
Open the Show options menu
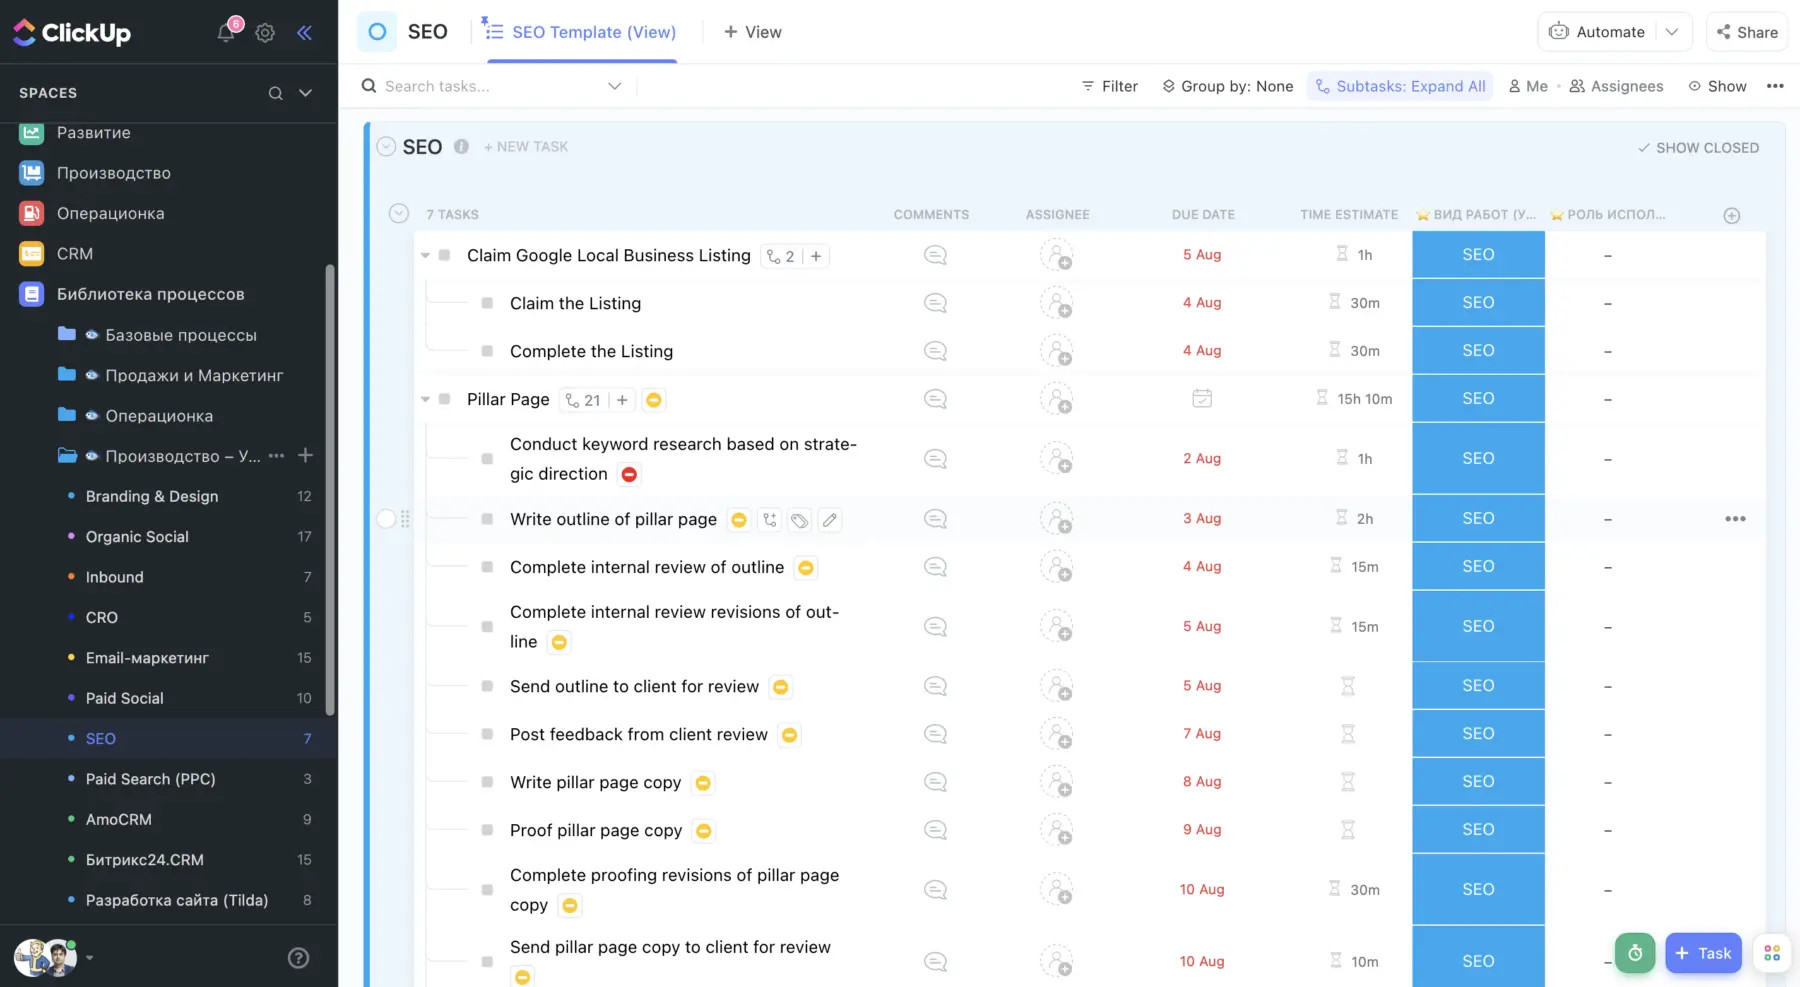click(x=1717, y=86)
